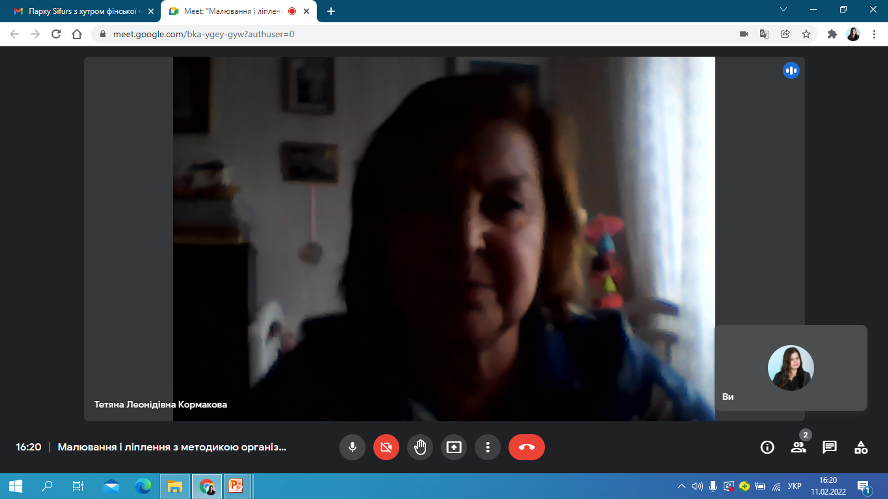Viewport: 888px width, 499px height.
Task: Open the more options menu in Meet
Action: 488,447
